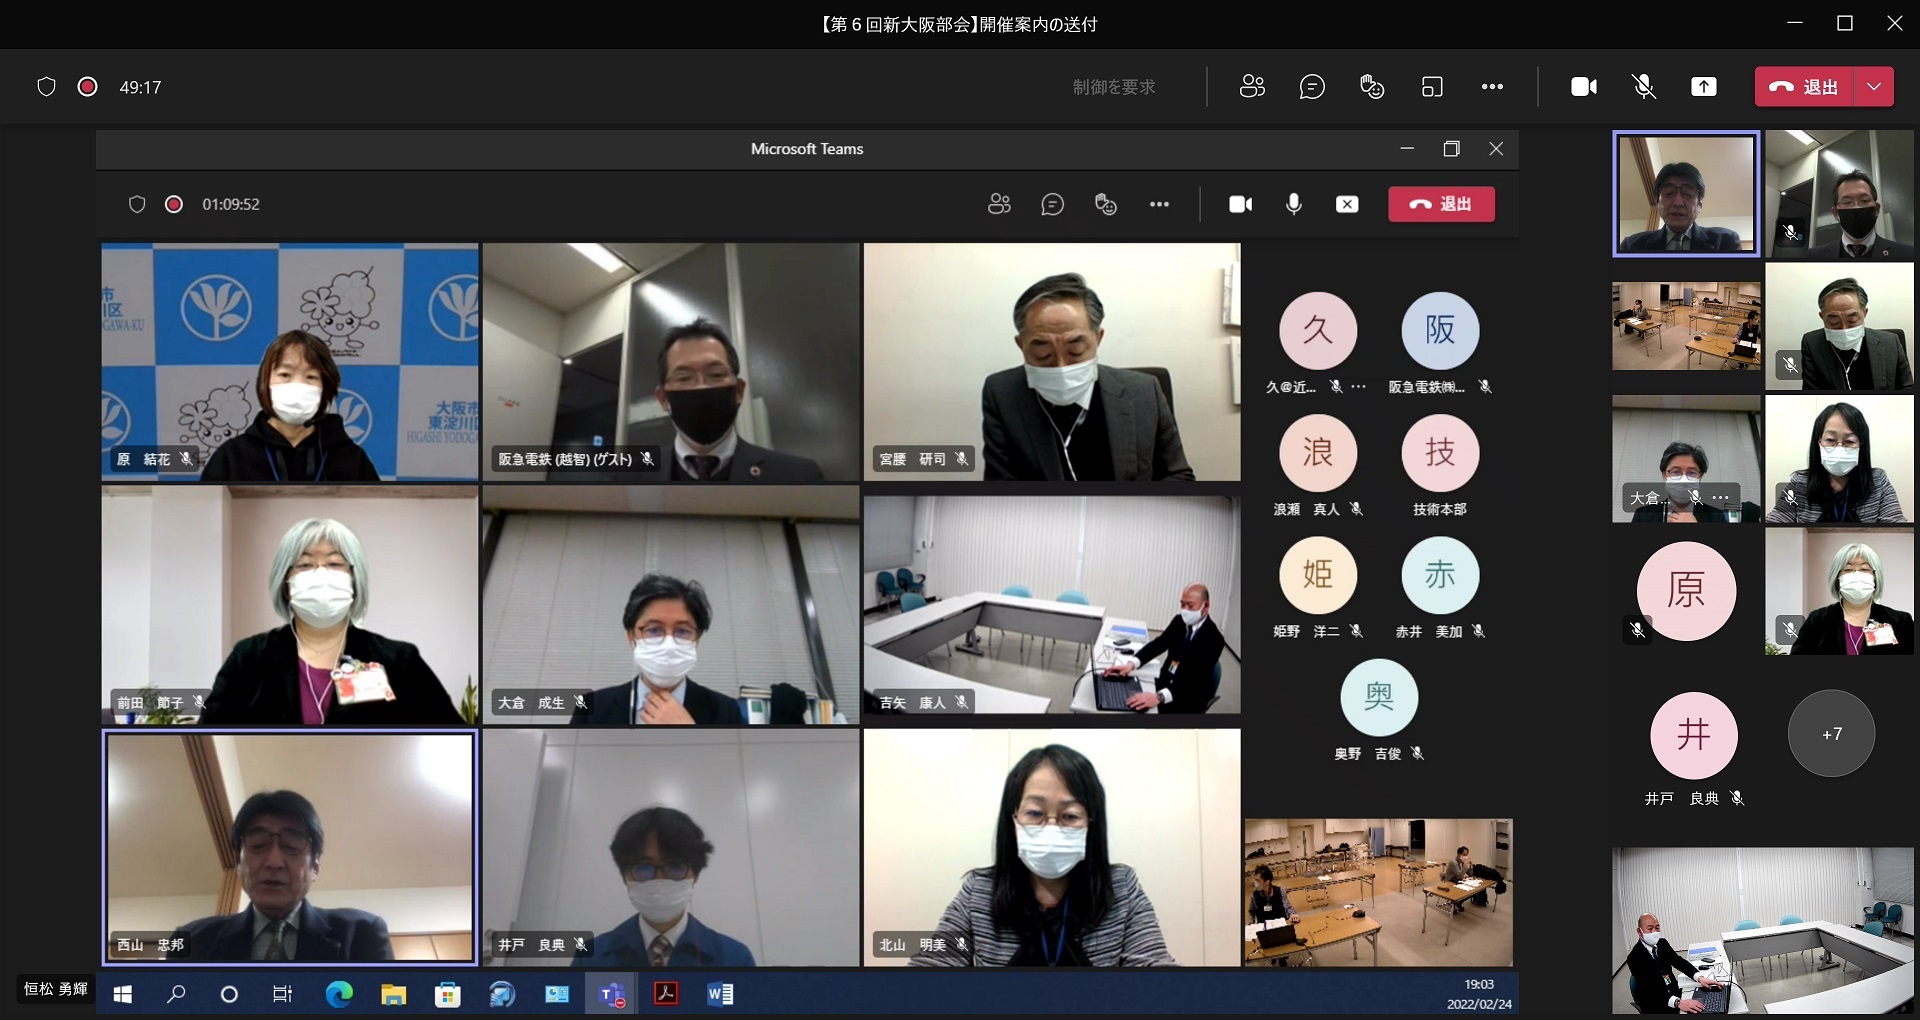The width and height of the screenshot is (1920, 1020).
Task: Open the meeting chat in top toolbar
Action: coord(1312,87)
